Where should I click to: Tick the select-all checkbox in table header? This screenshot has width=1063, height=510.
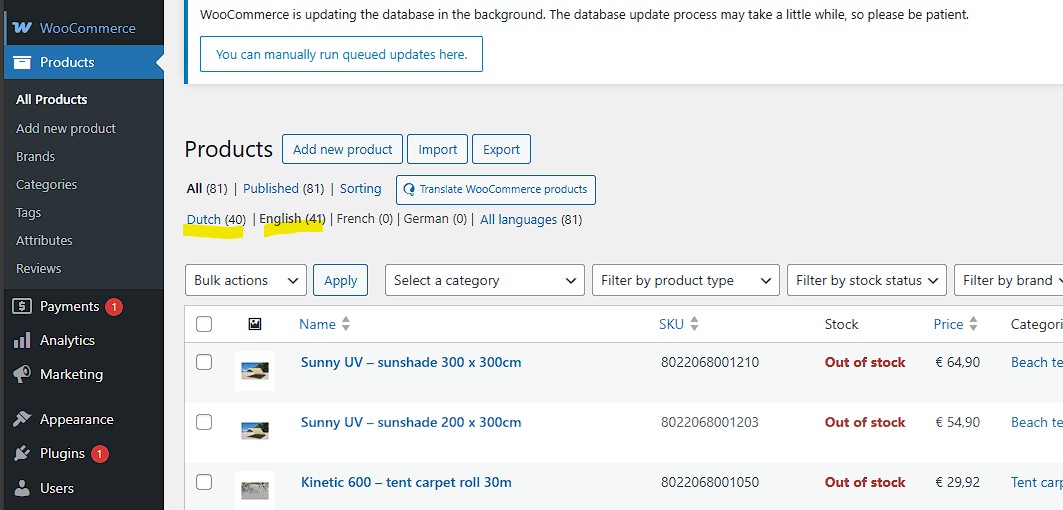click(x=204, y=324)
